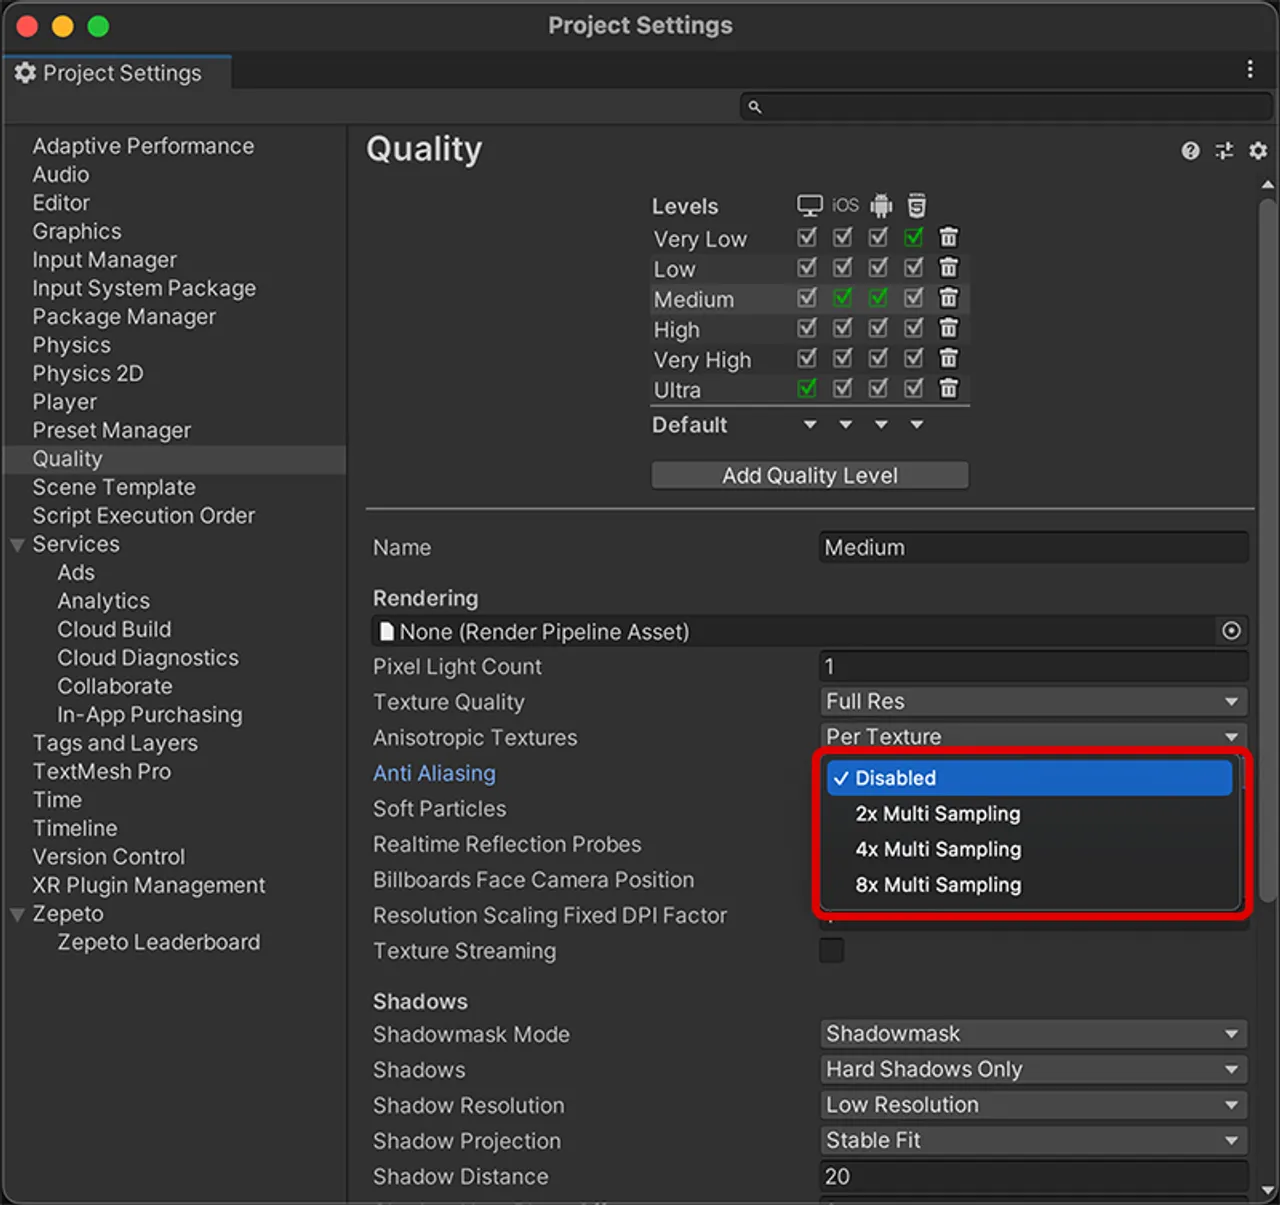Enable the Texture Streaming checkbox
Screen dimensions: 1280x1205
coord(831,950)
